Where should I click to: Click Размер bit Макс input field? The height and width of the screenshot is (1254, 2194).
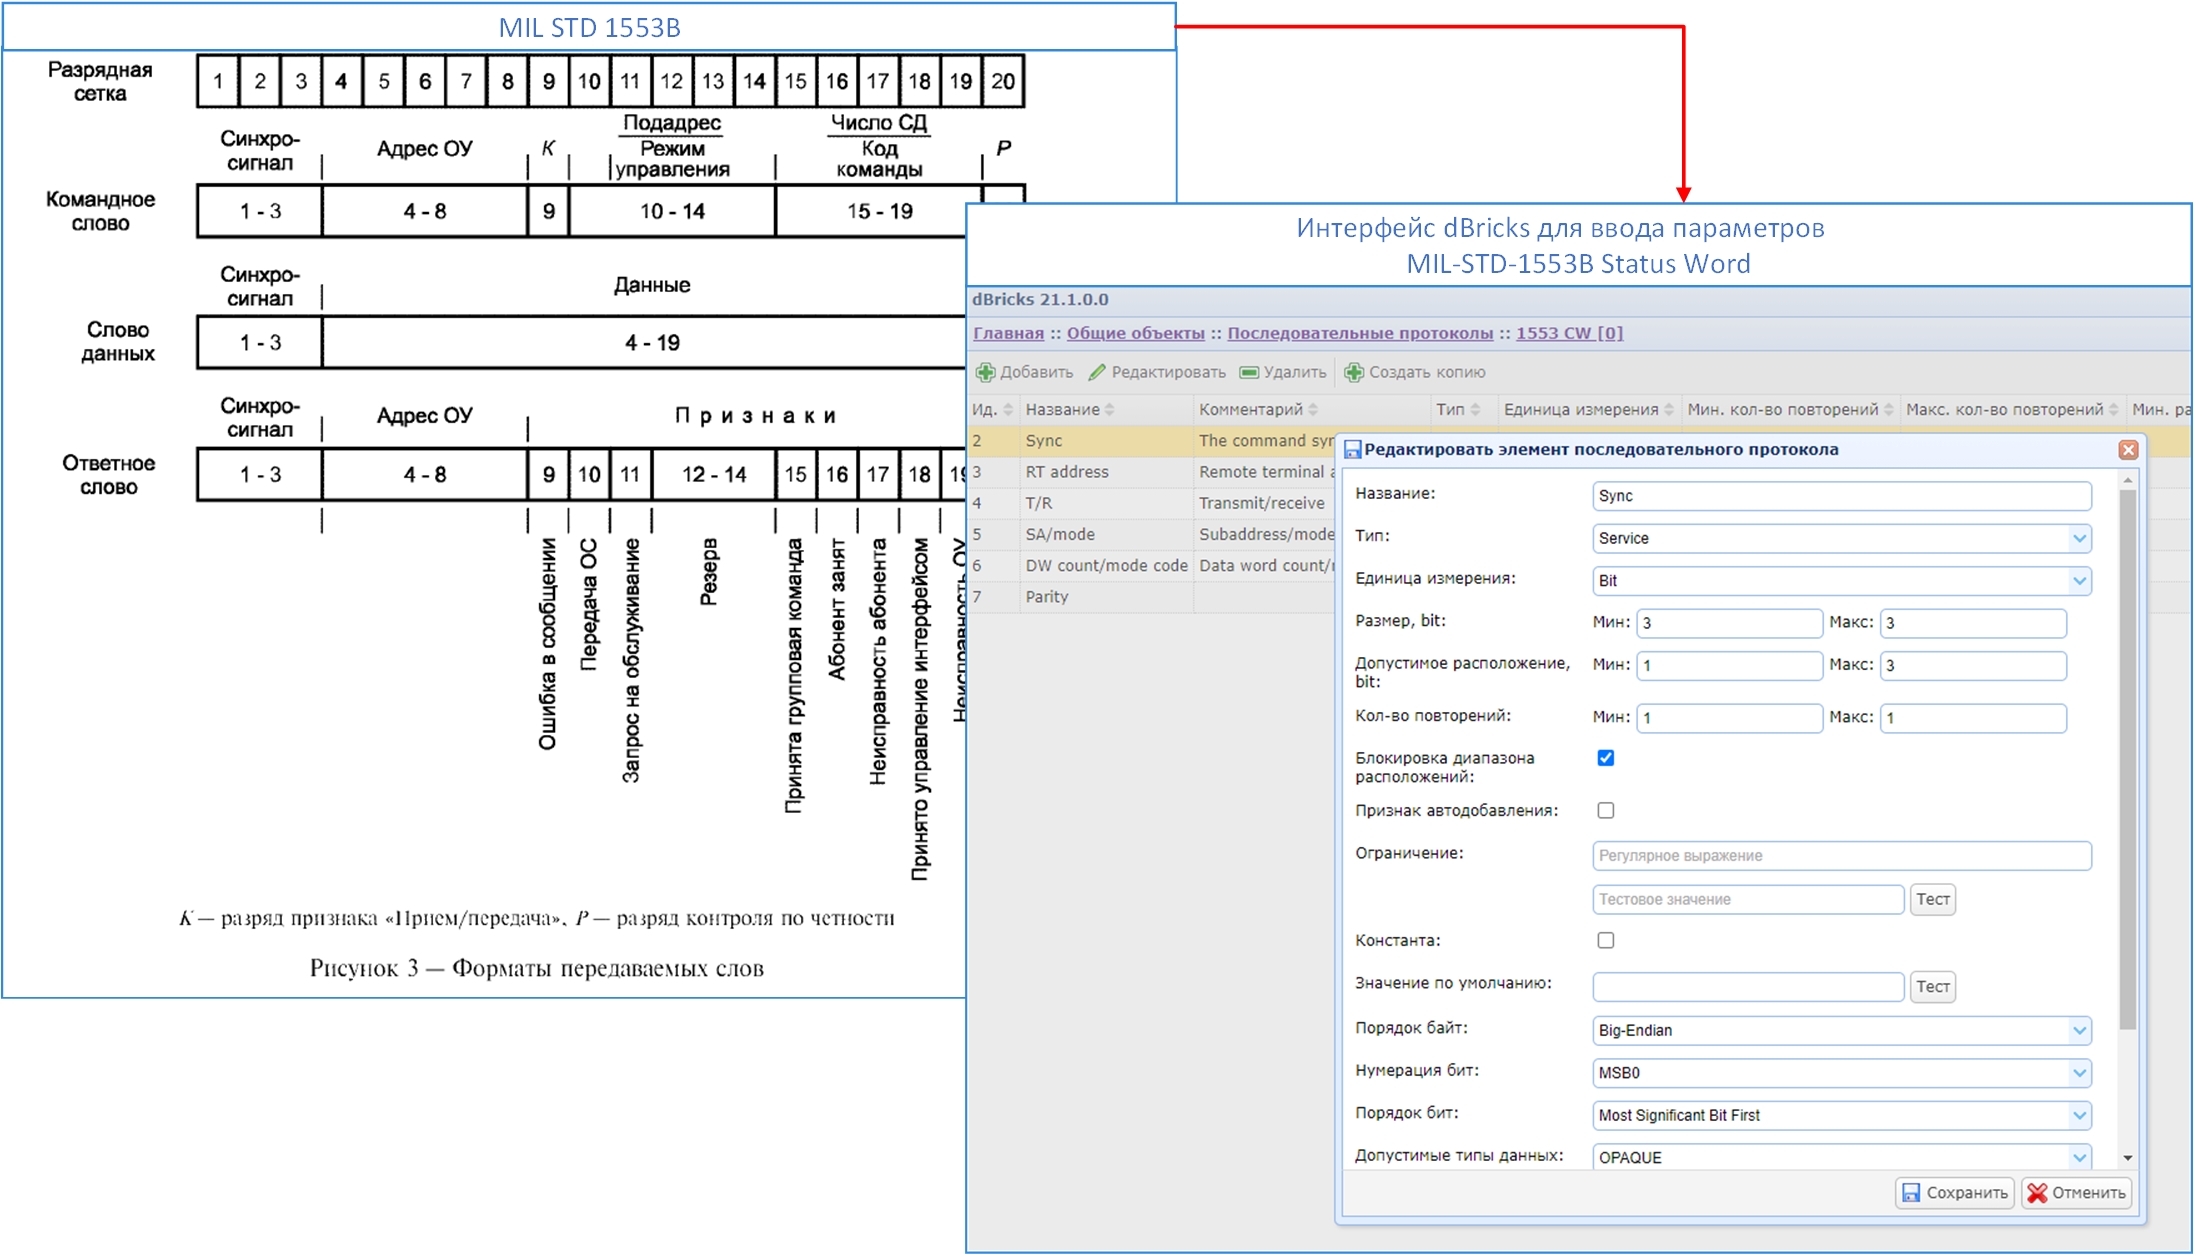coord(1973,624)
